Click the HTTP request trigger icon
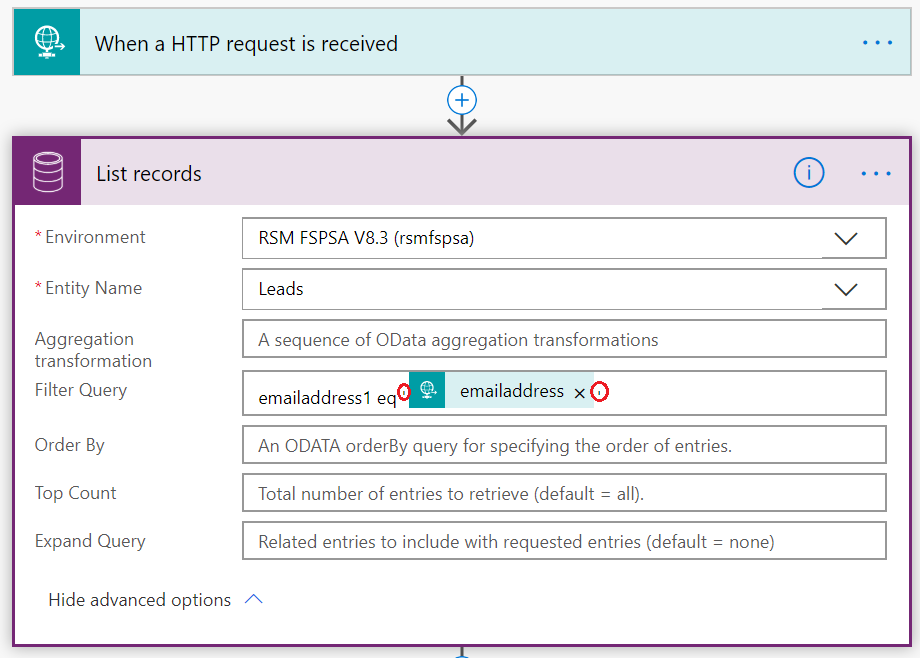 [47, 43]
